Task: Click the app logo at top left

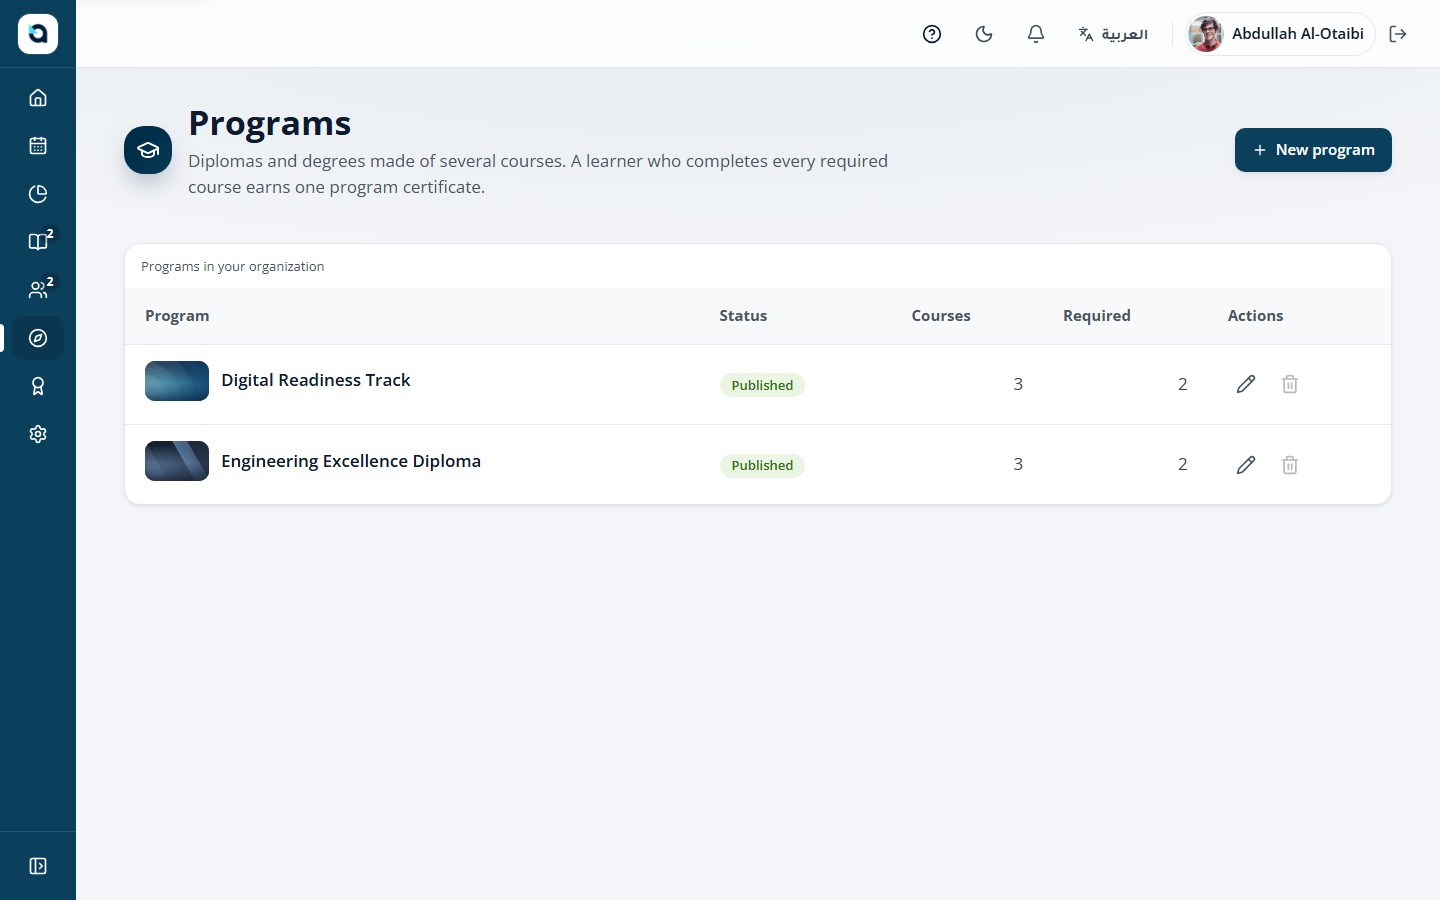Action: click(x=38, y=34)
